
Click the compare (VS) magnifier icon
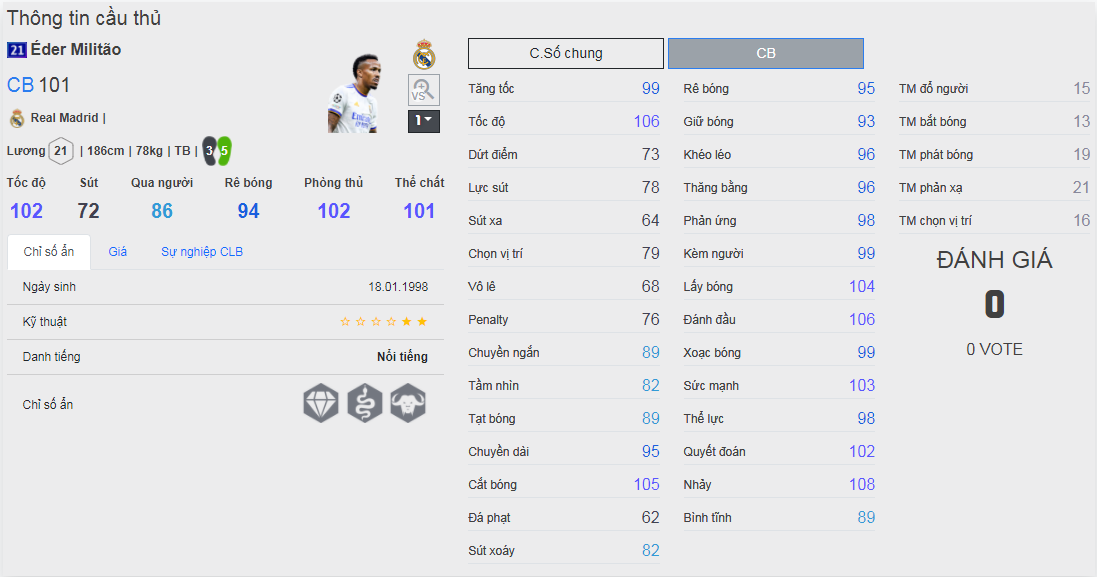click(x=423, y=90)
